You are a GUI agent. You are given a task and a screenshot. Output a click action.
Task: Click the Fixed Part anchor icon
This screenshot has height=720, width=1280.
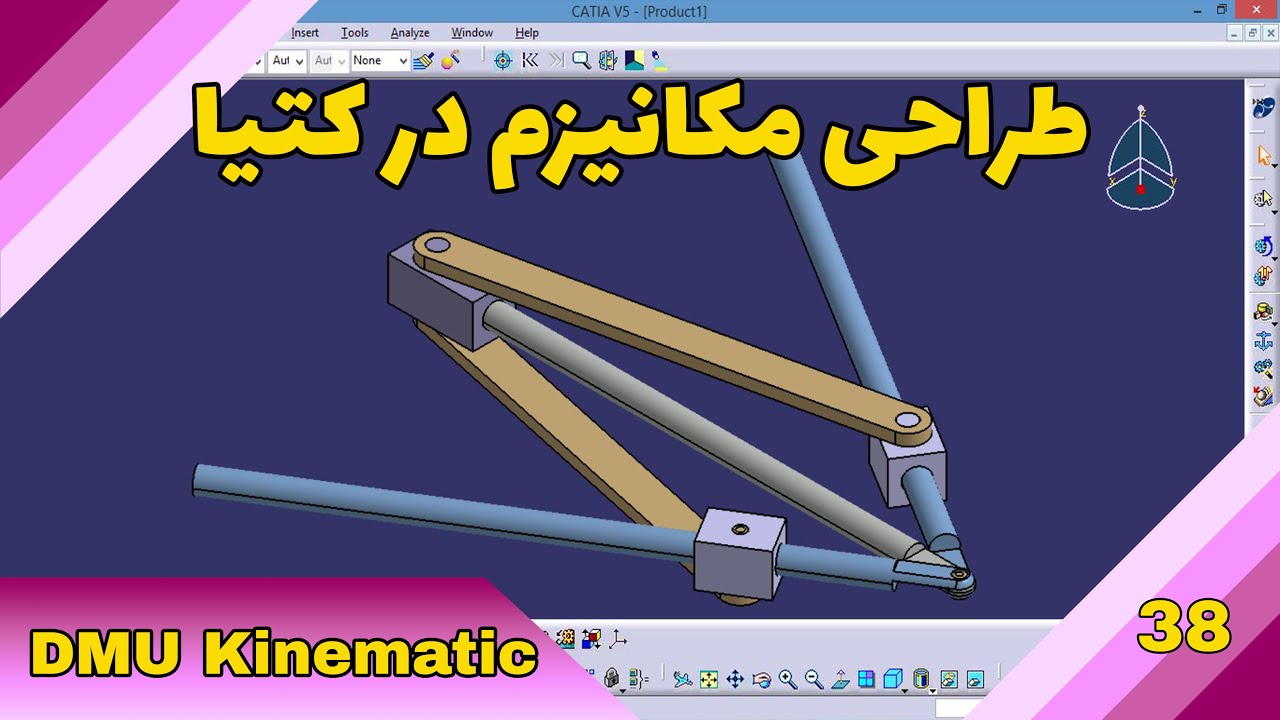click(x=1263, y=340)
